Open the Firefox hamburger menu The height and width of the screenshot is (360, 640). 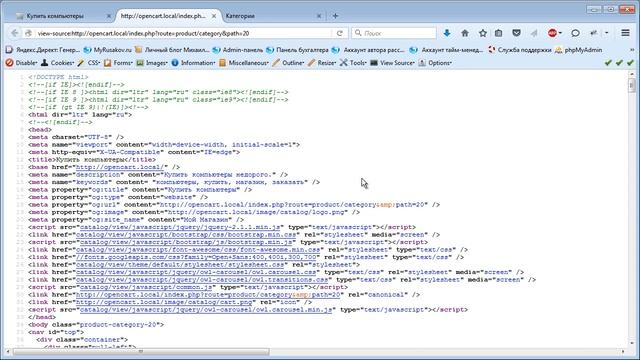tap(625, 33)
